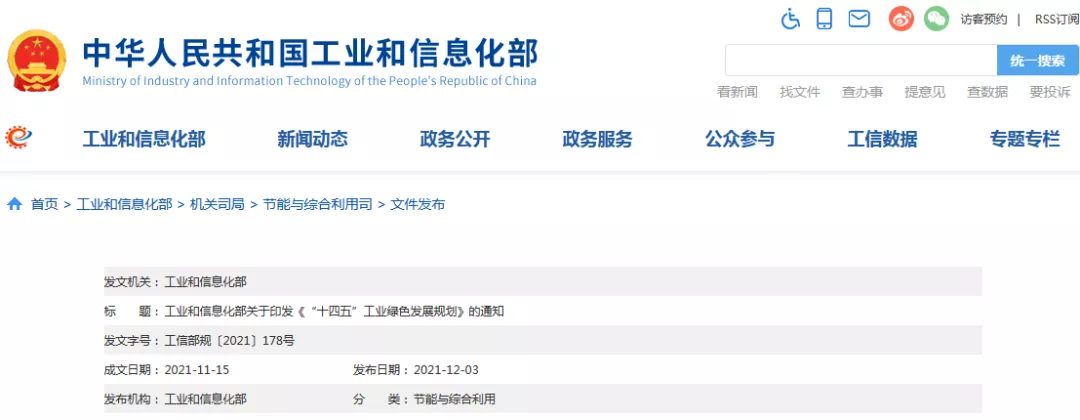Open the mobile phone version icon
Image resolution: width=1080 pixels, height=420 pixels.
click(x=824, y=19)
